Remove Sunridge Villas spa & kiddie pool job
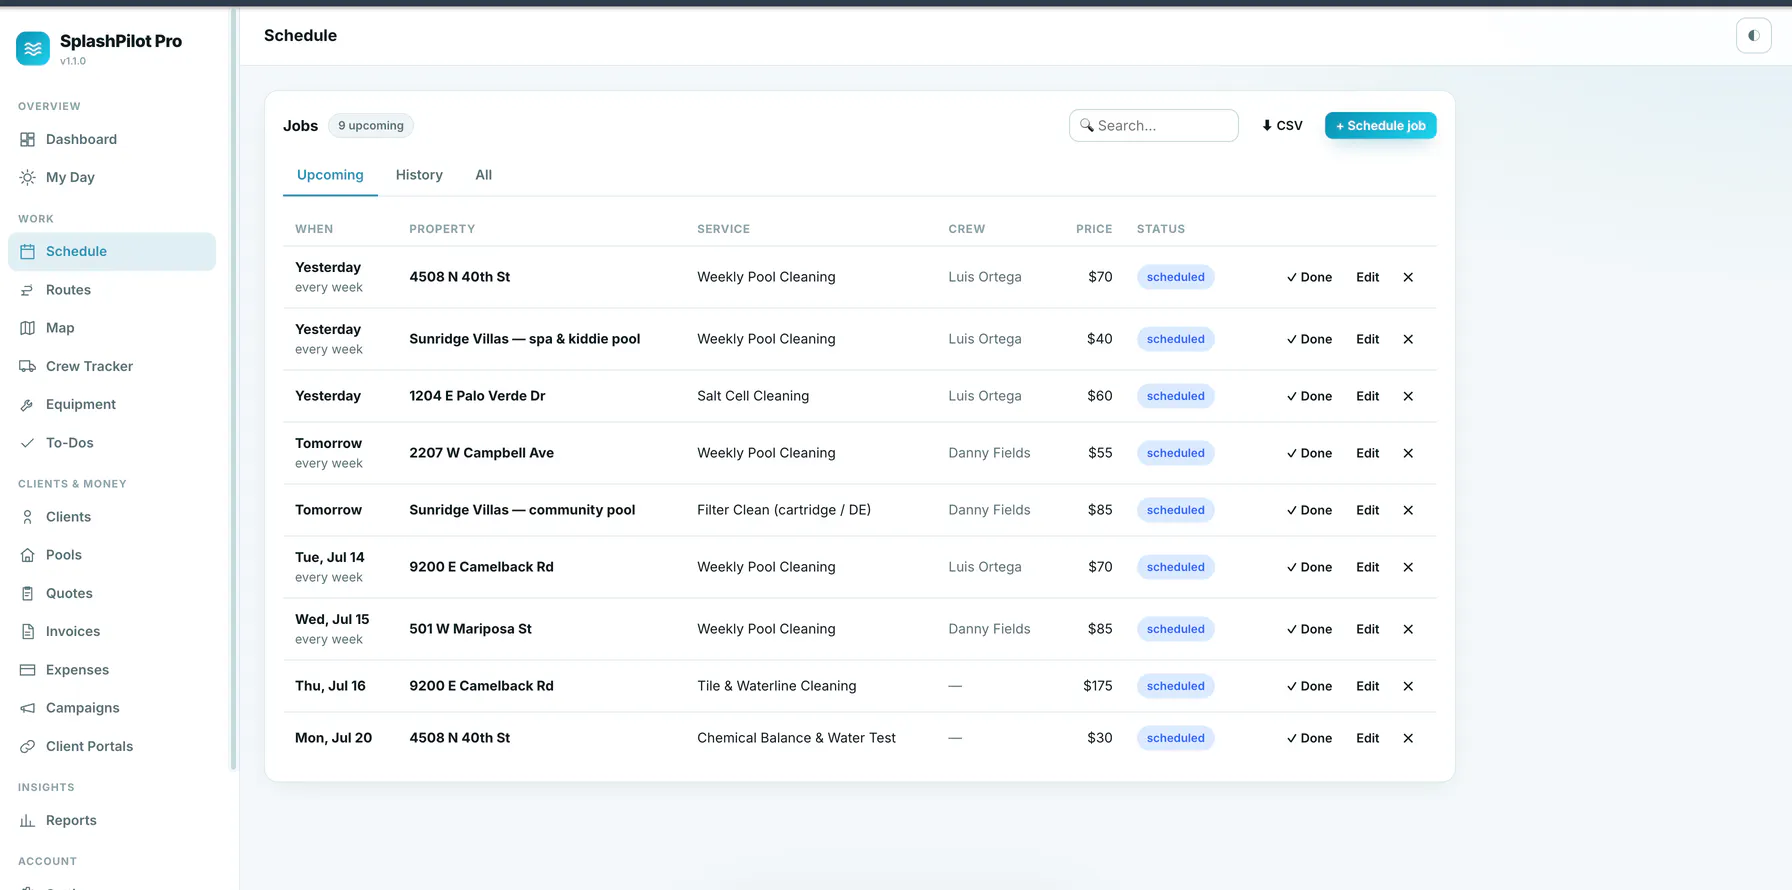Viewport: 1792px width, 890px height. 1408,339
